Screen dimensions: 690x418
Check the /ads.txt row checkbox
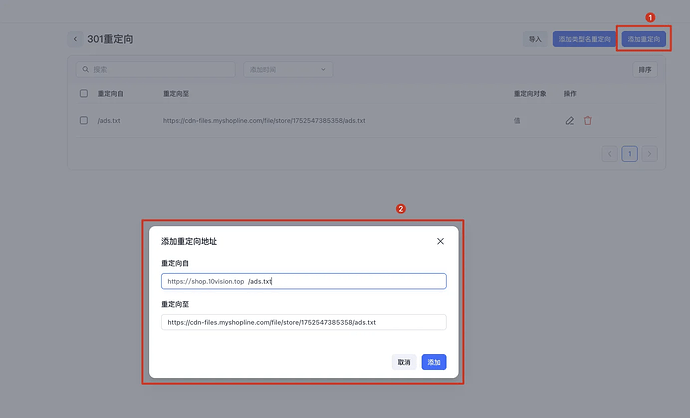[x=84, y=121]
